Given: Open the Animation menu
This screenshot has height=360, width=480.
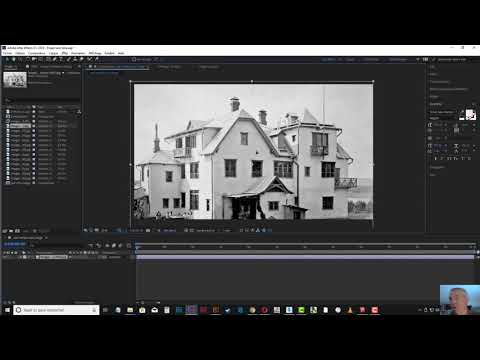Looking at the screenshot, I should coord(78,53).
